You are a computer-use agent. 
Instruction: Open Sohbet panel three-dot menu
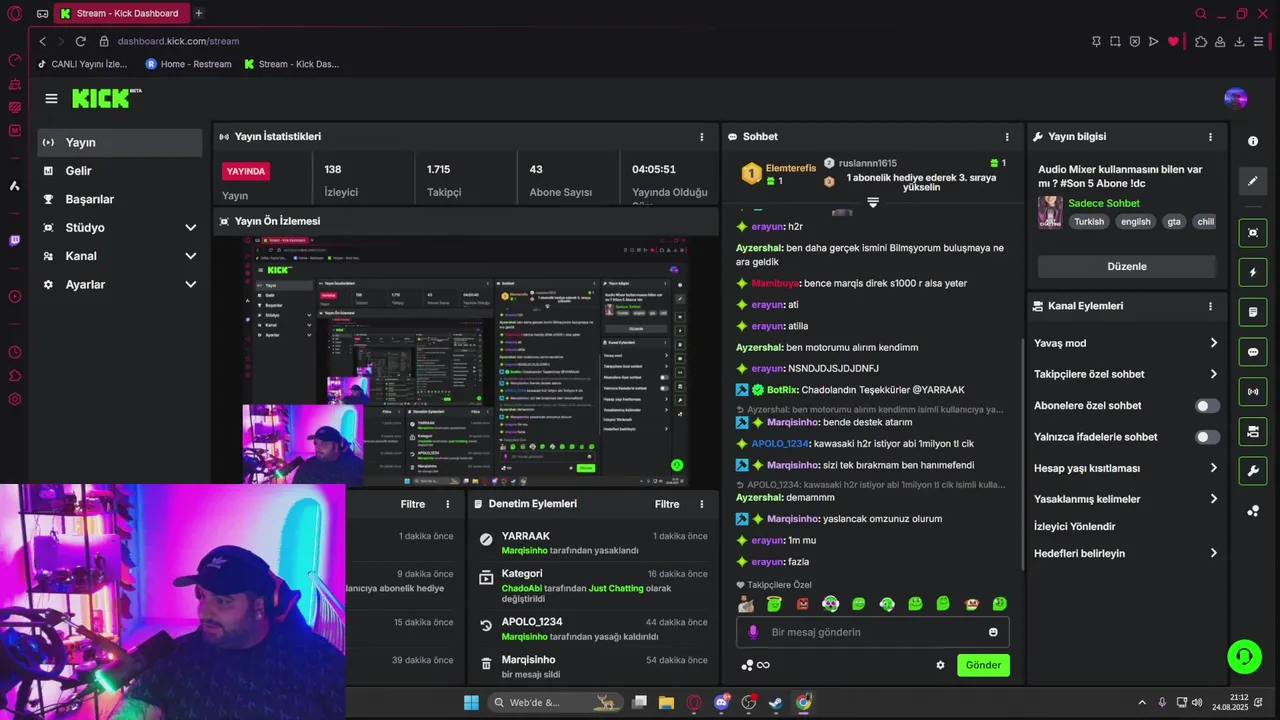[1007, 137]
